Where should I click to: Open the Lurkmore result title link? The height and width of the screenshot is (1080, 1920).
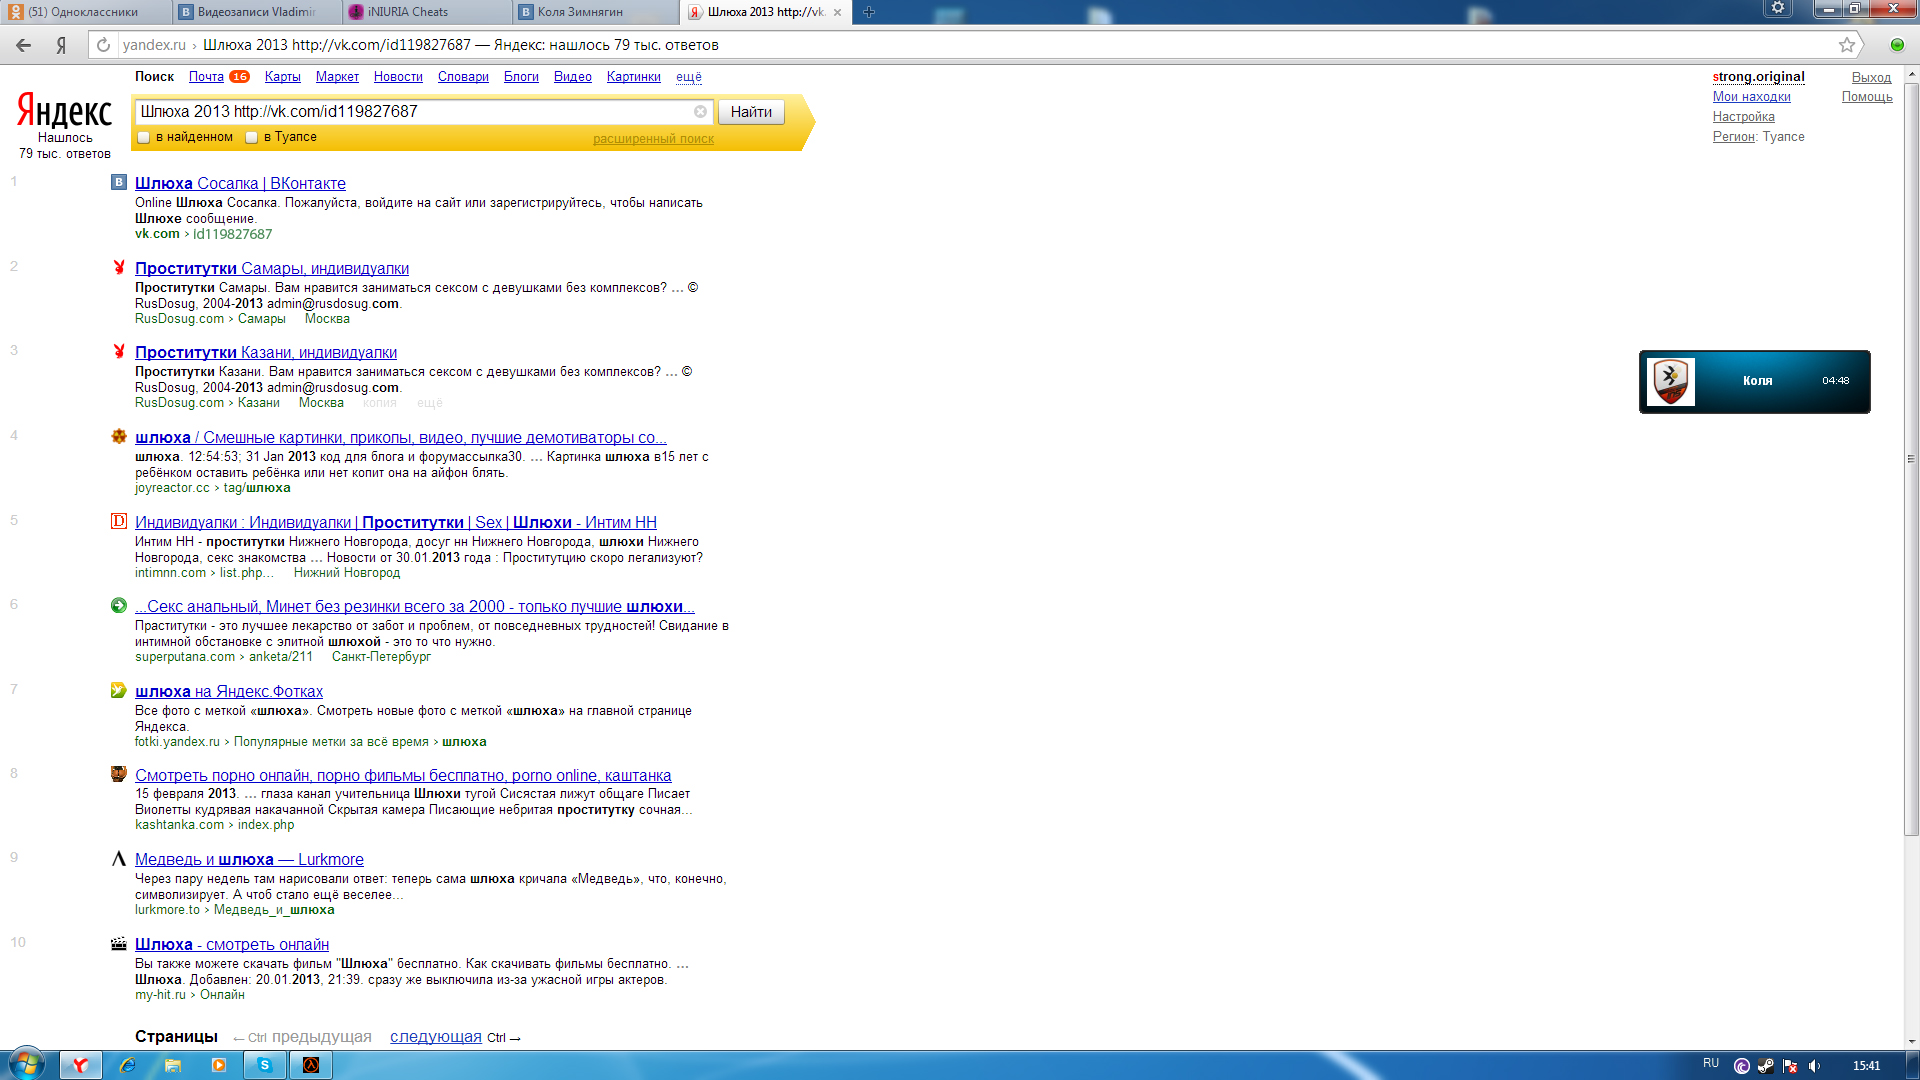coord(249,860)
